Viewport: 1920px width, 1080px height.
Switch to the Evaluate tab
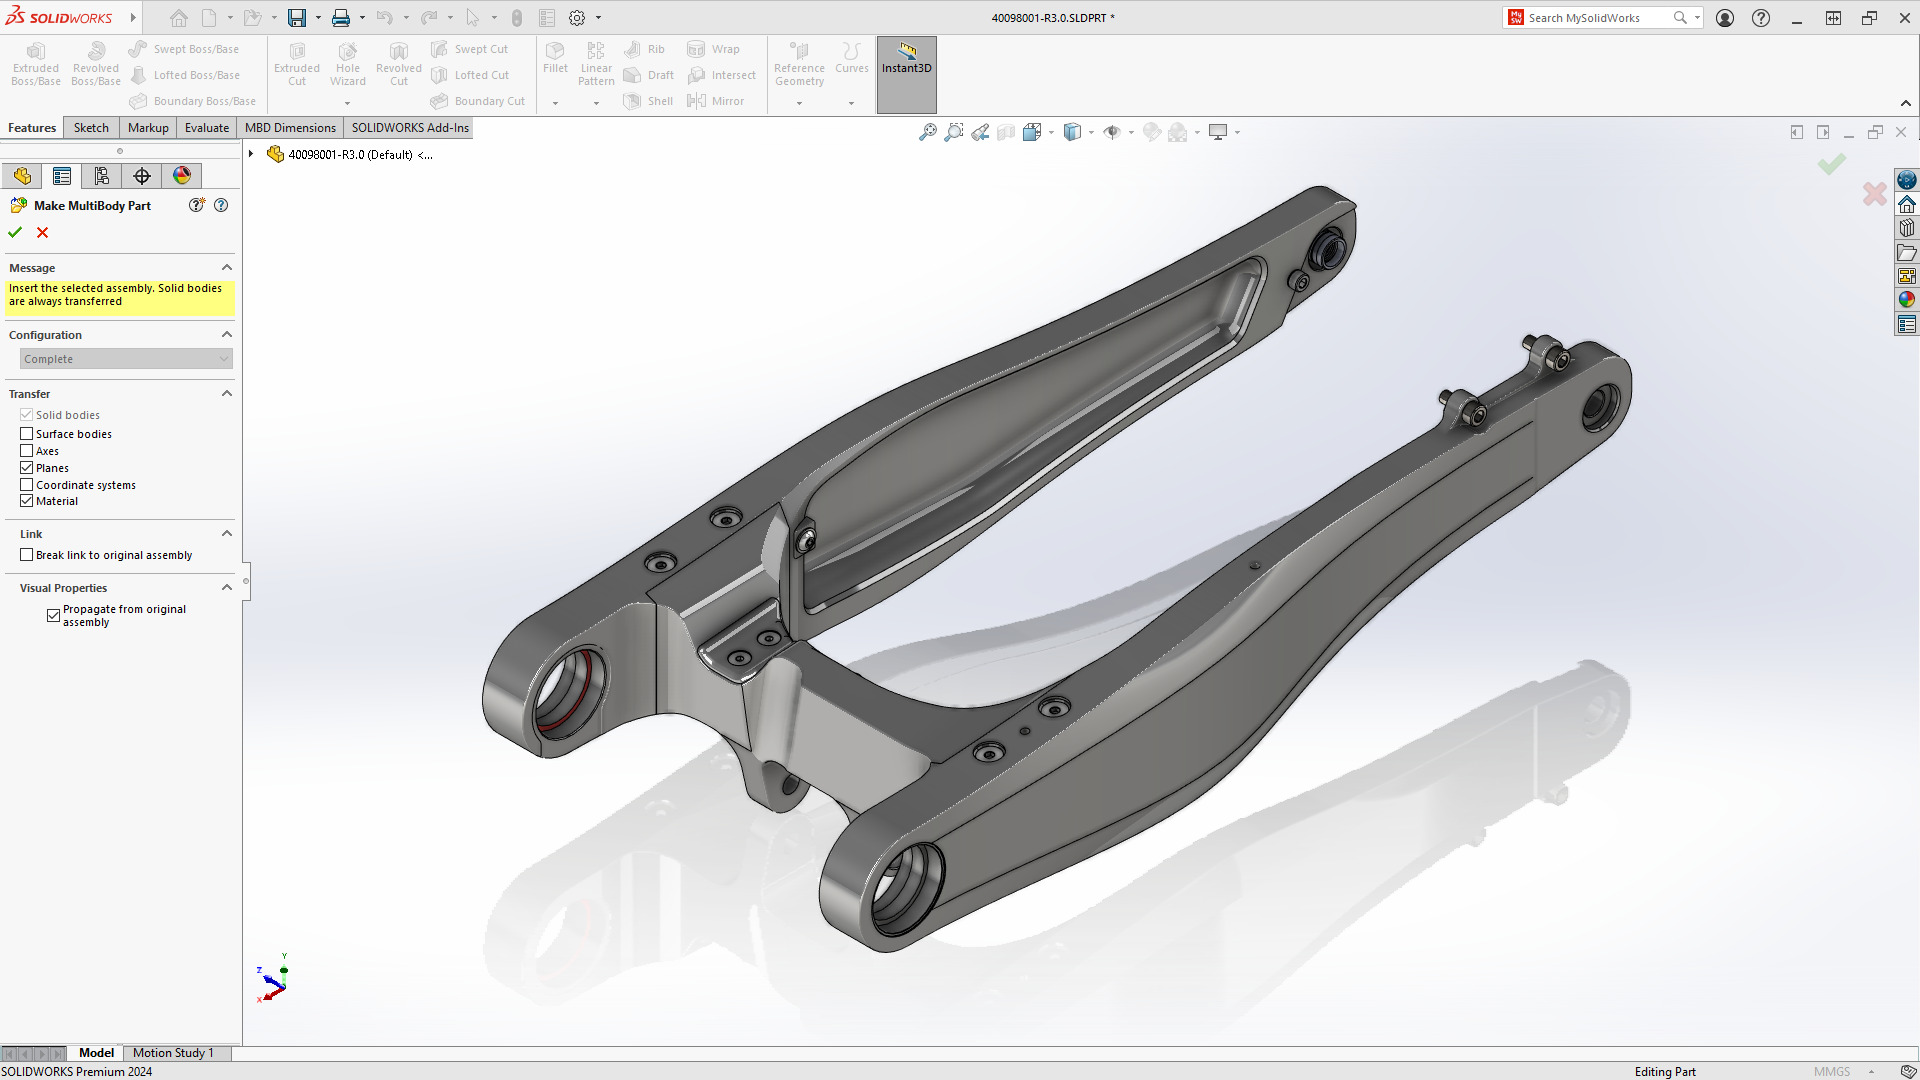tap(206, 127)
